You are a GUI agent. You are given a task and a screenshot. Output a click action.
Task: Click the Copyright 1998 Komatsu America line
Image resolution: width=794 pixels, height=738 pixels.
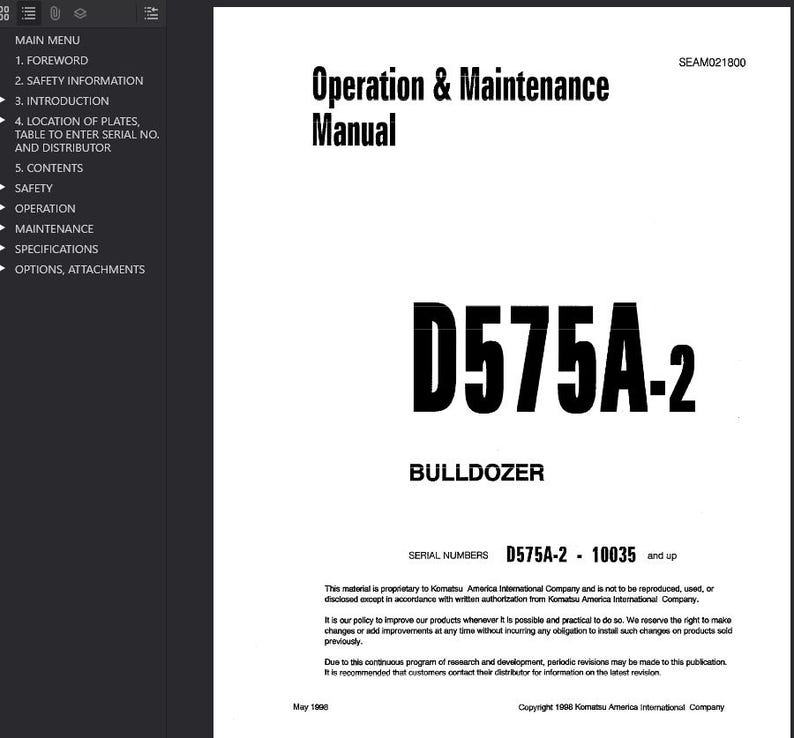[621, 707]
